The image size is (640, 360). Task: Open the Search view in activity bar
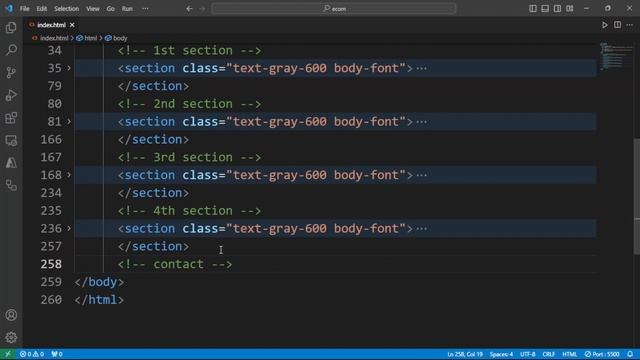[11, 50]
